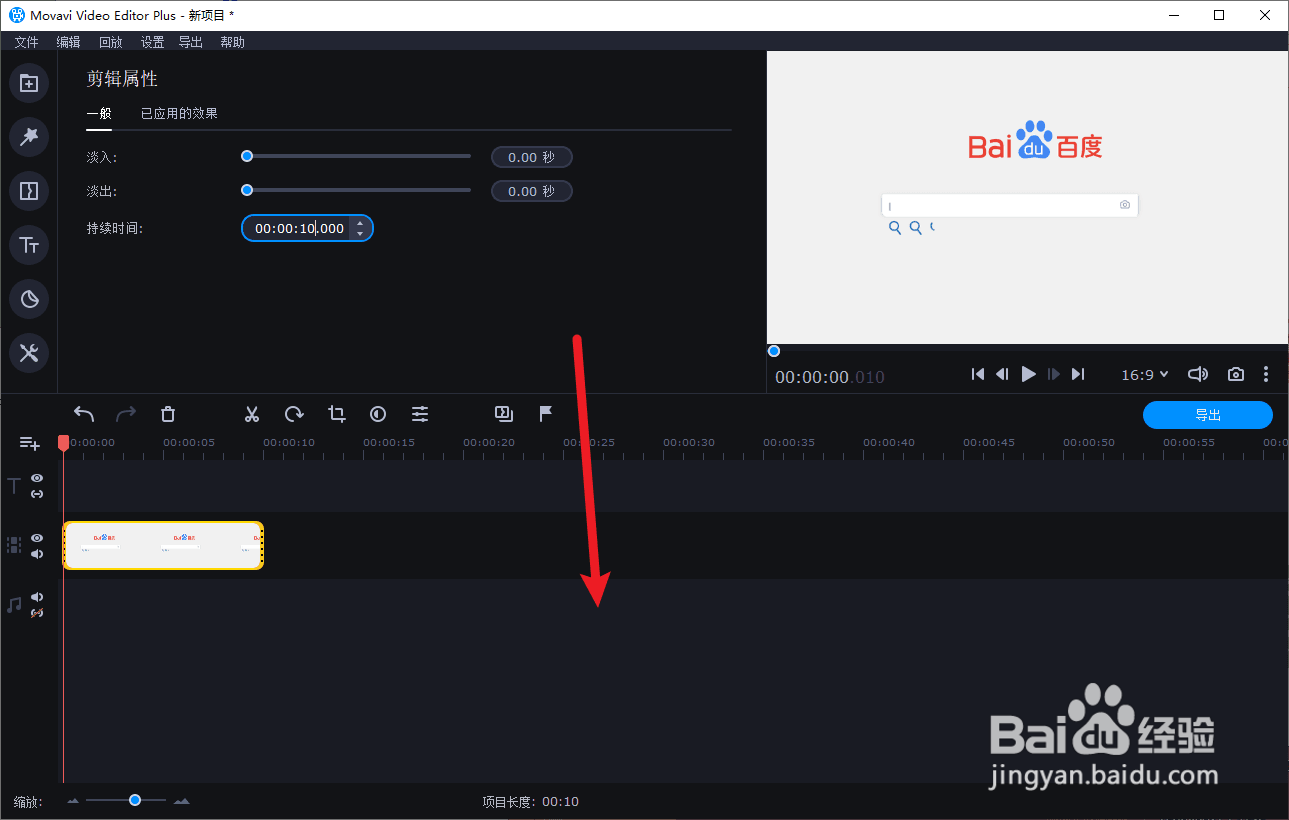Select the Baidu clip on video track
The width and height of the screenshot is (1289, 820).
[163, 545]
